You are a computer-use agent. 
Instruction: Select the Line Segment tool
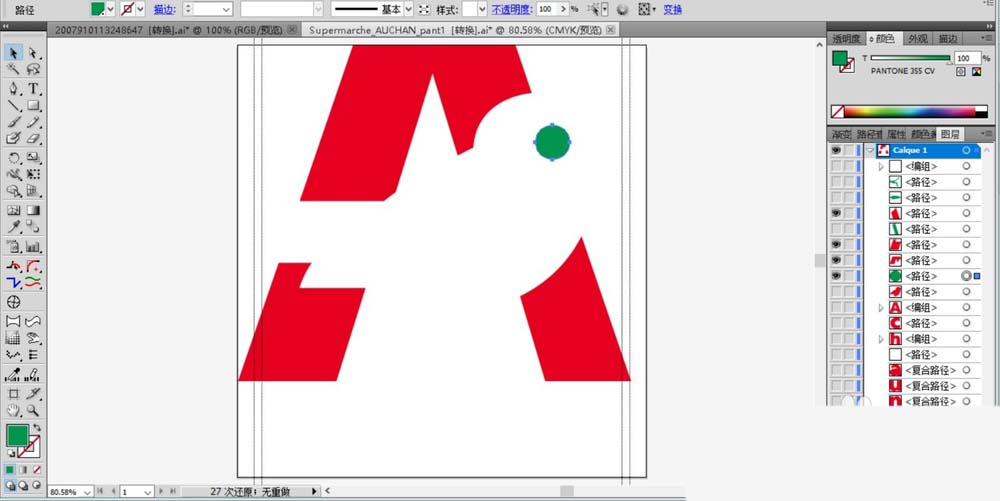[x=13, y=105]
